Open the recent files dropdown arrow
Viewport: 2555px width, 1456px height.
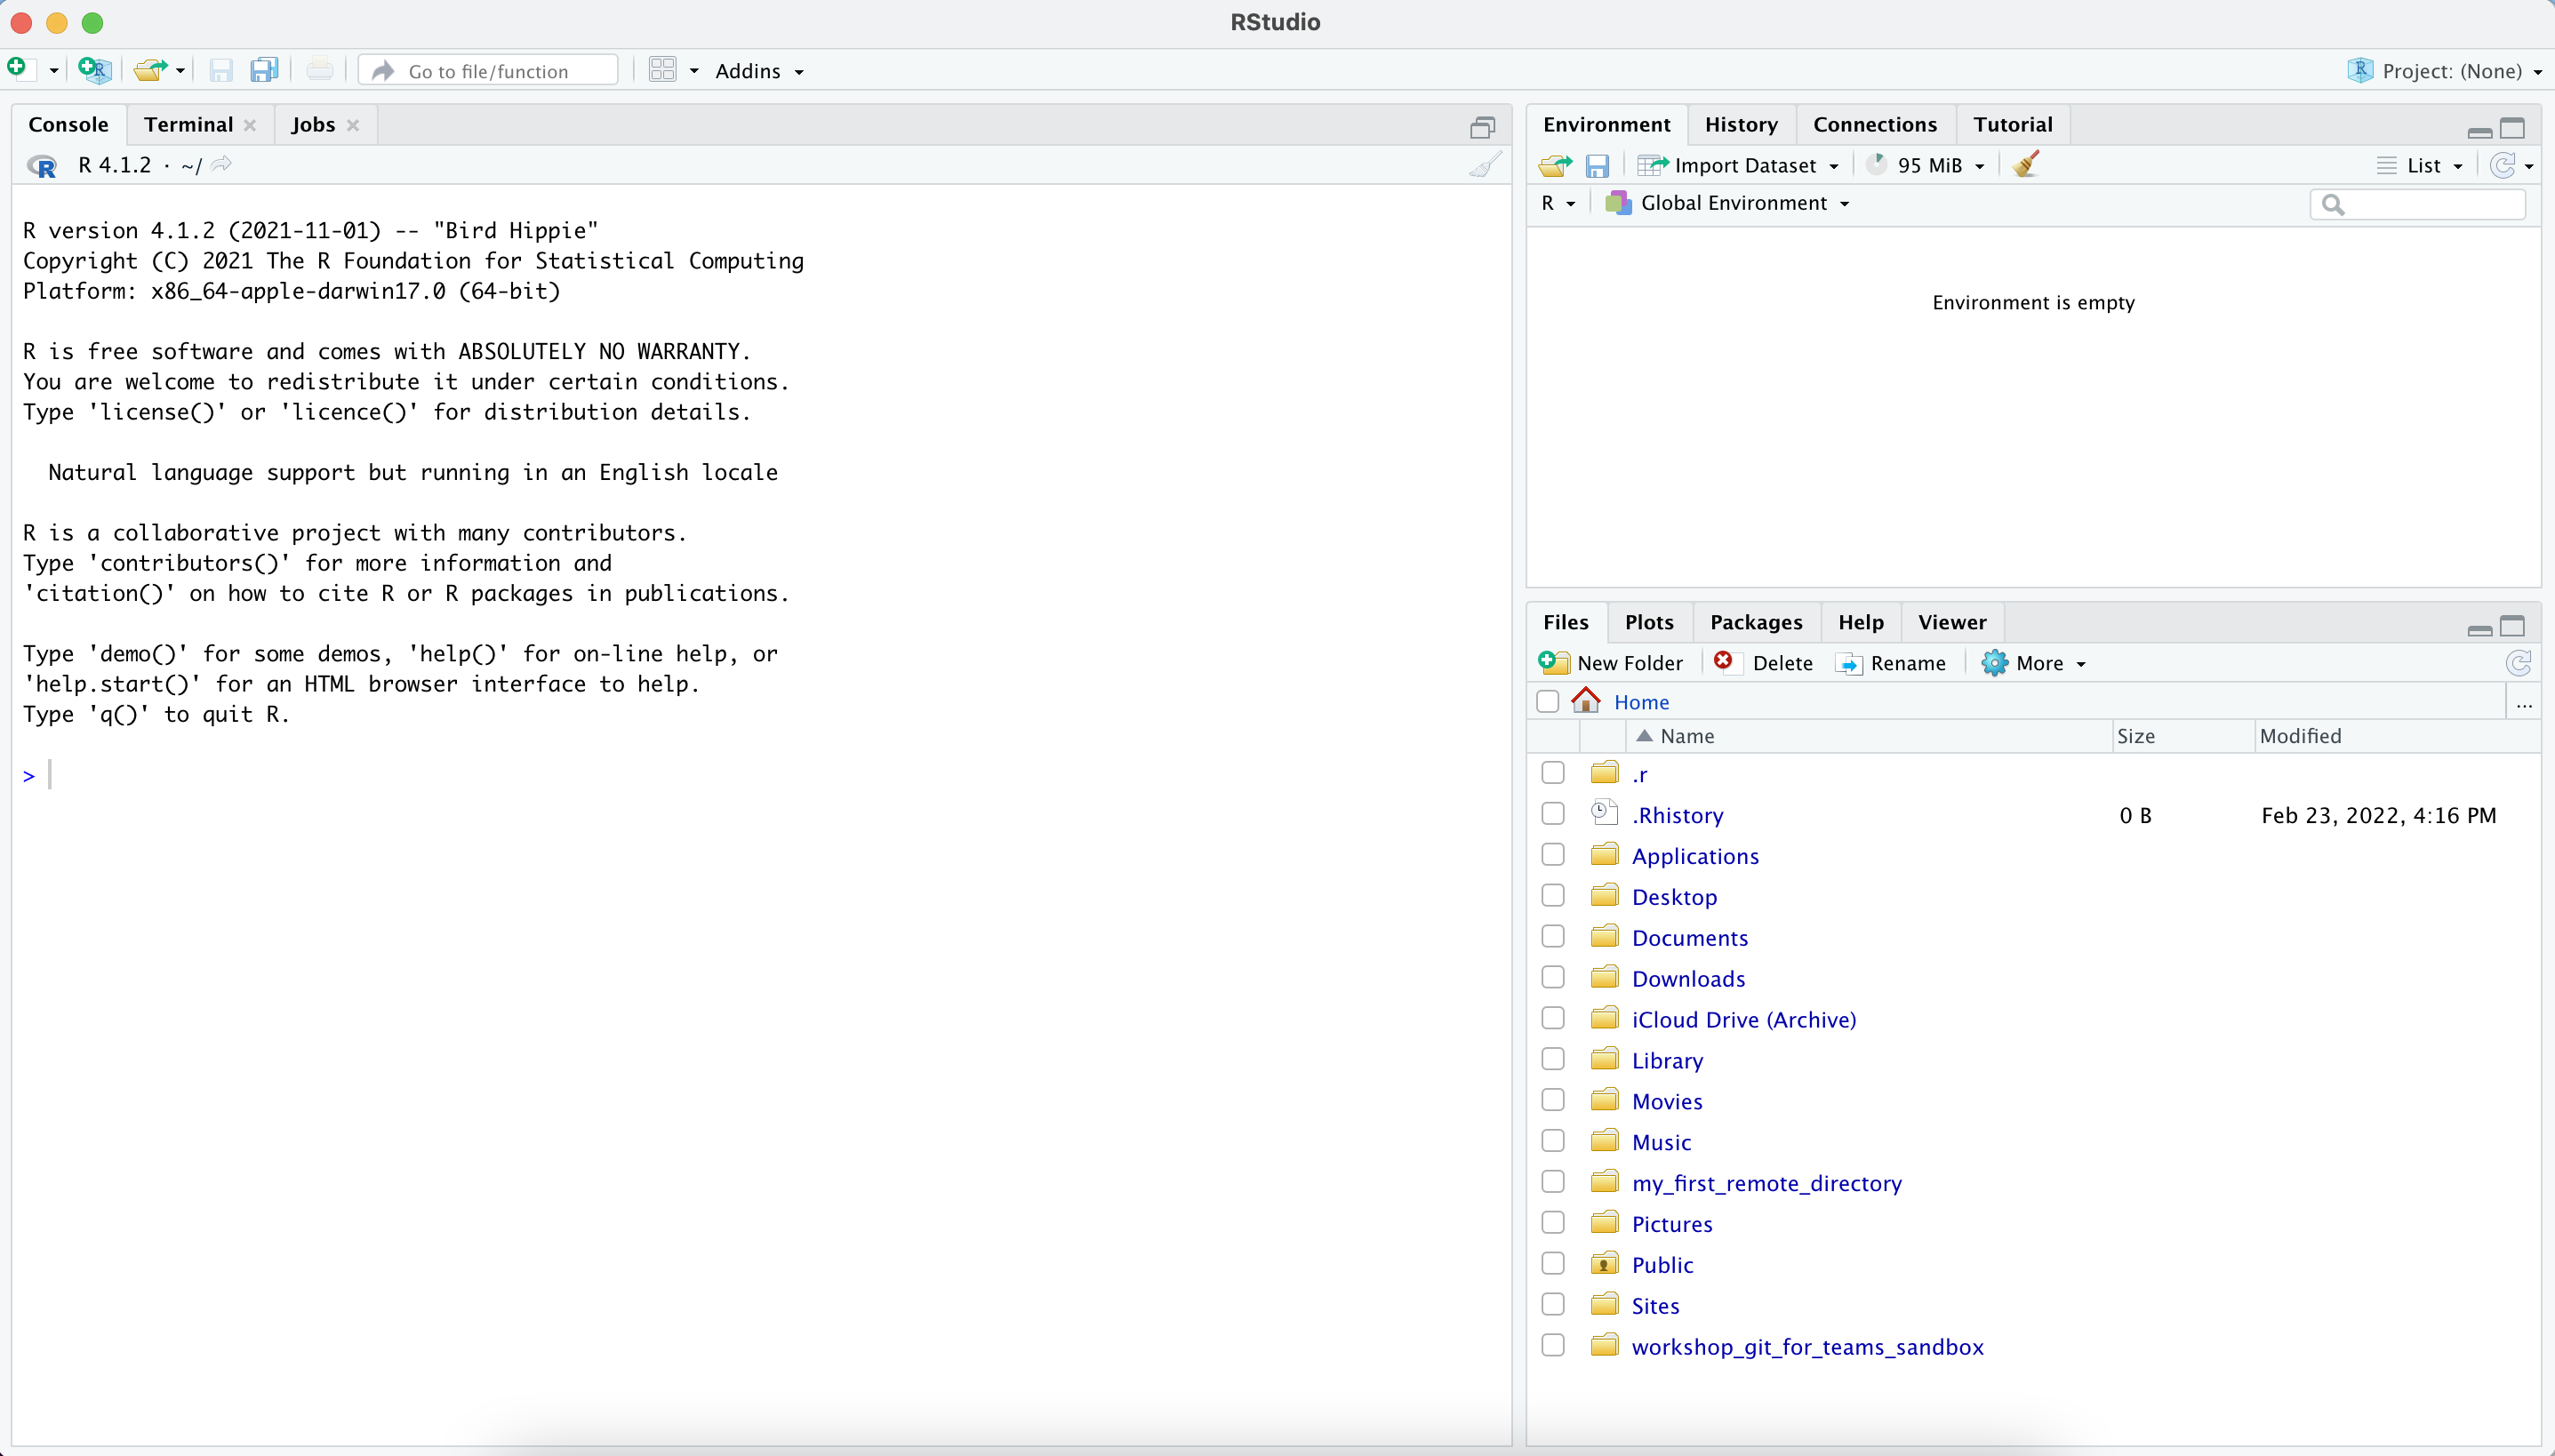click(x=180, y=71)
